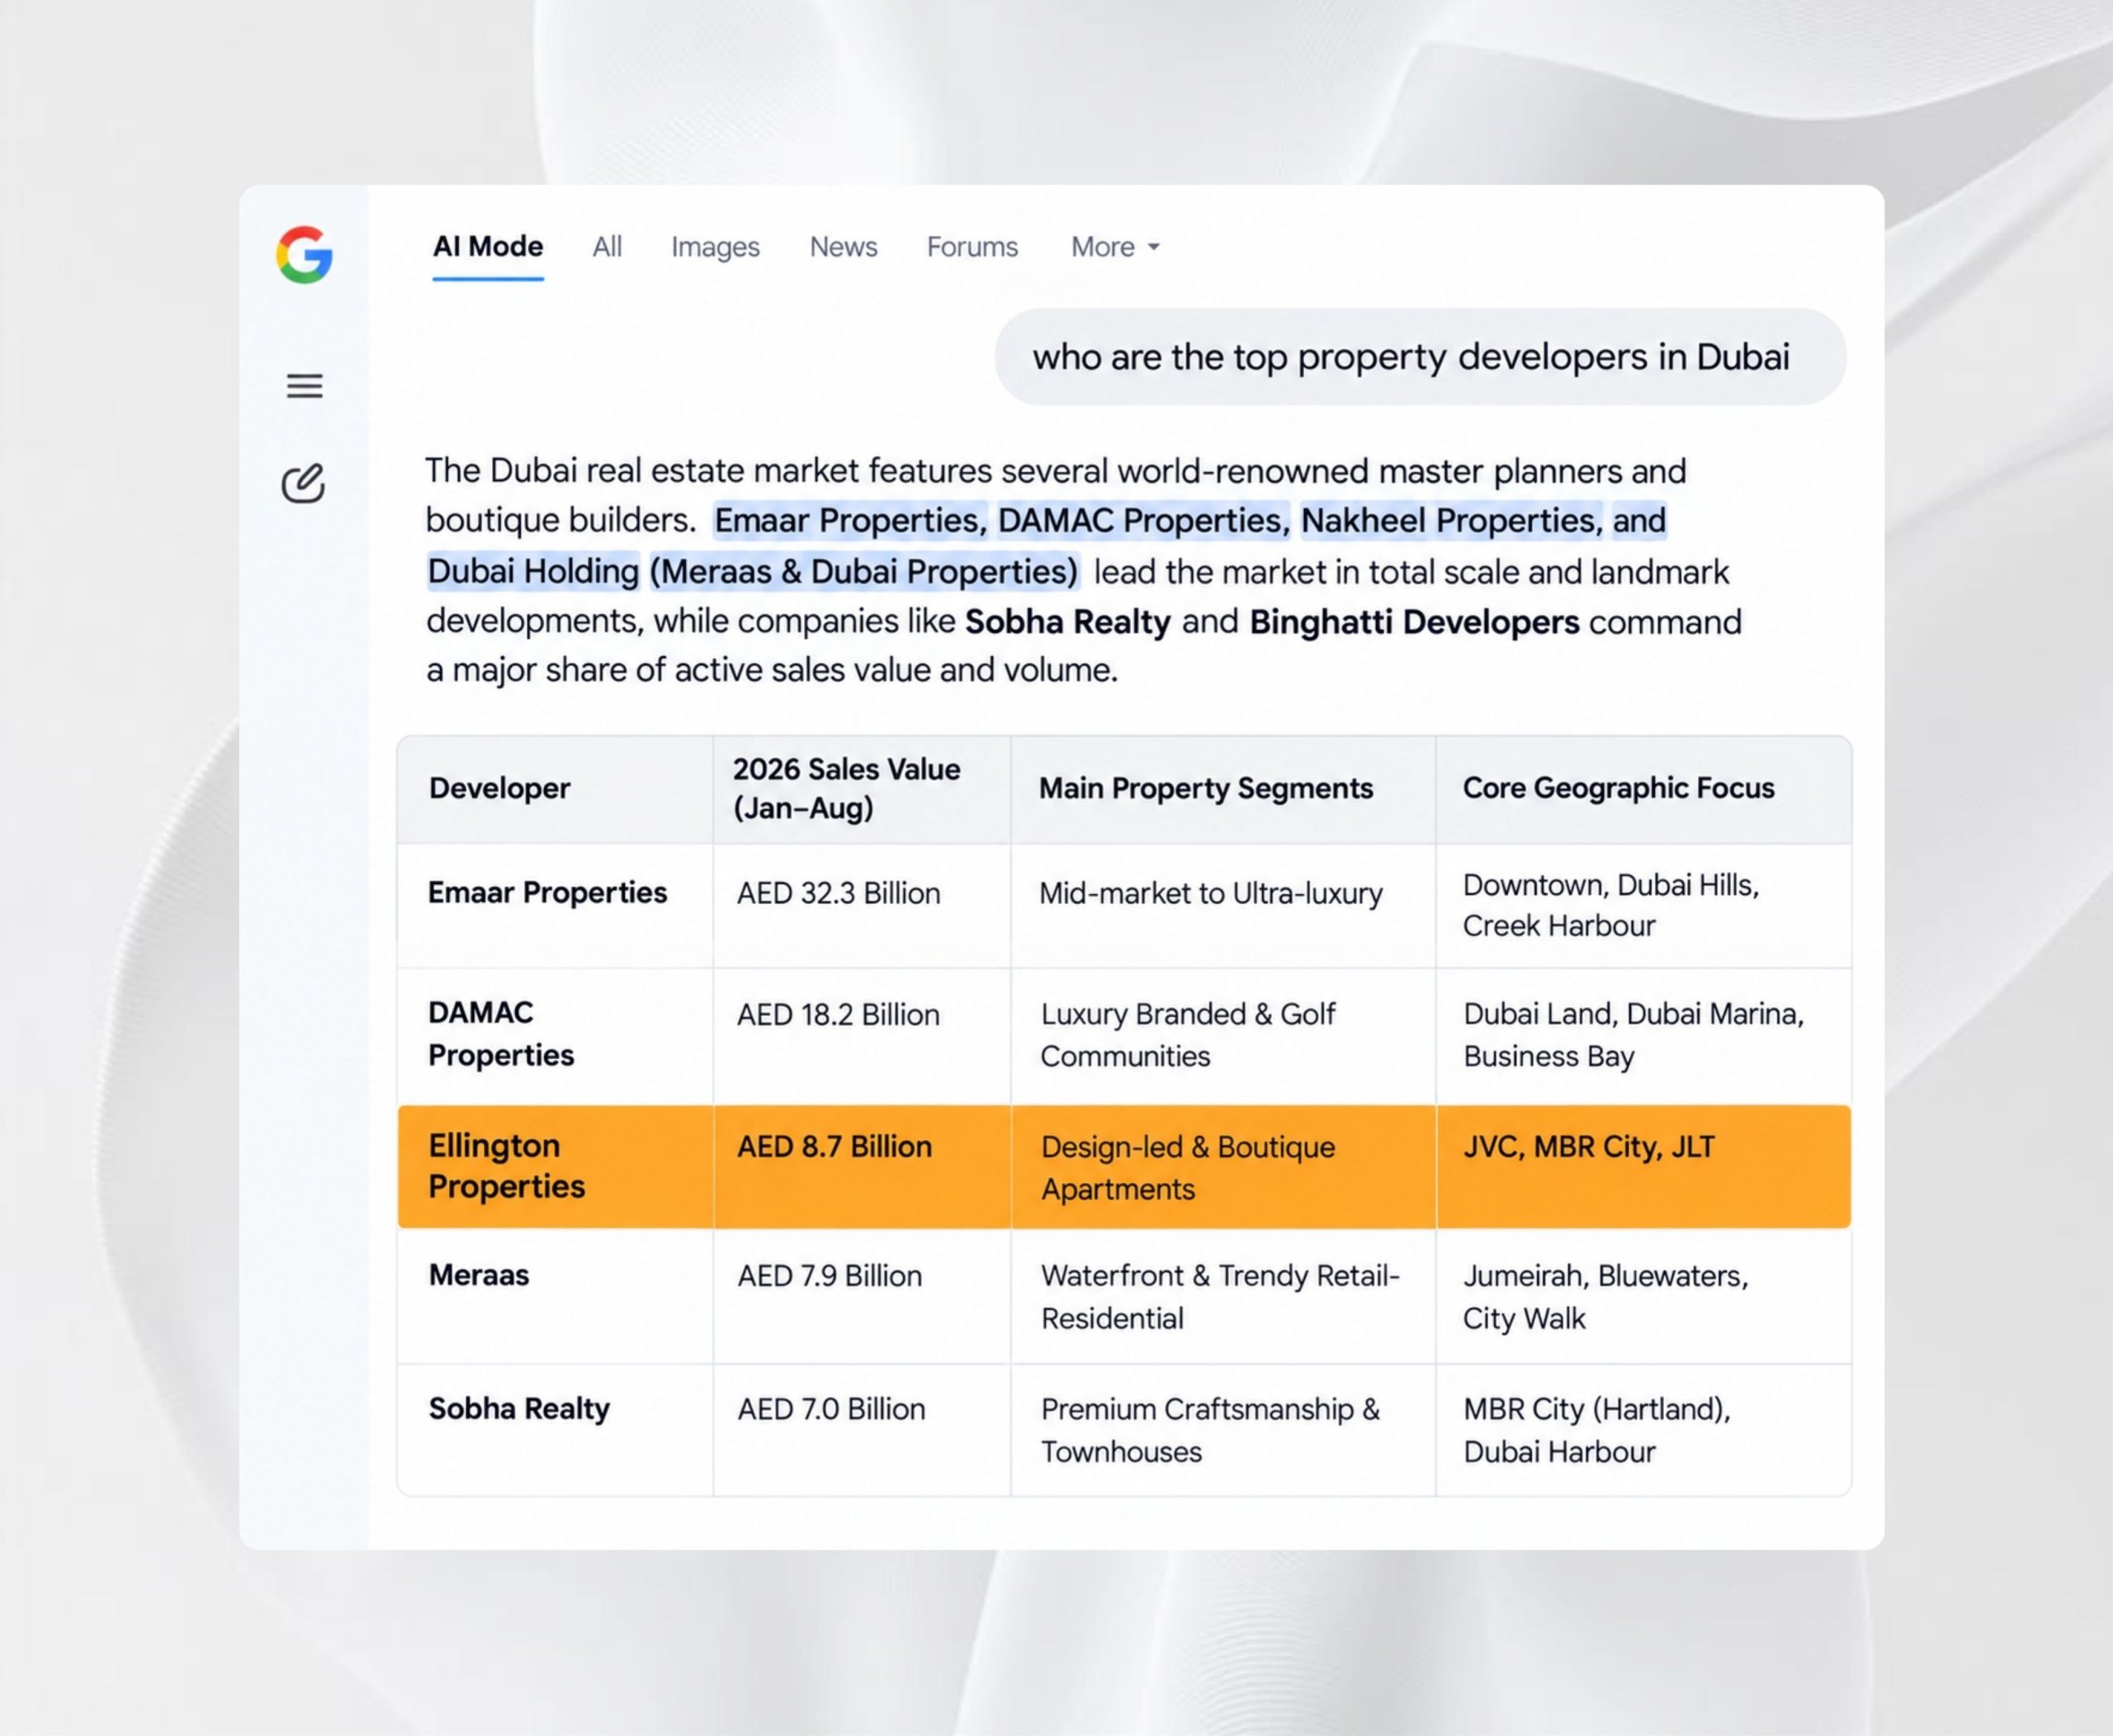Click the search query bubble about Dubai developers
Viewport: 2113px width, 1736px height.
point(1420,357)
